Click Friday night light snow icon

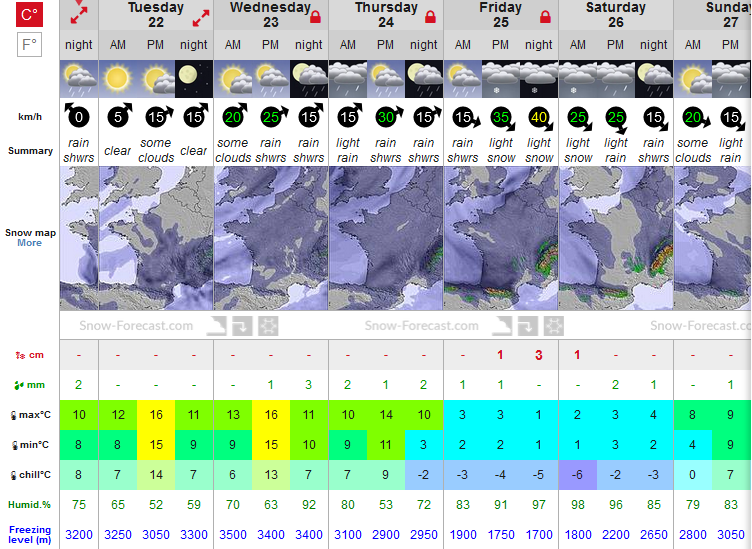(539, 79)
